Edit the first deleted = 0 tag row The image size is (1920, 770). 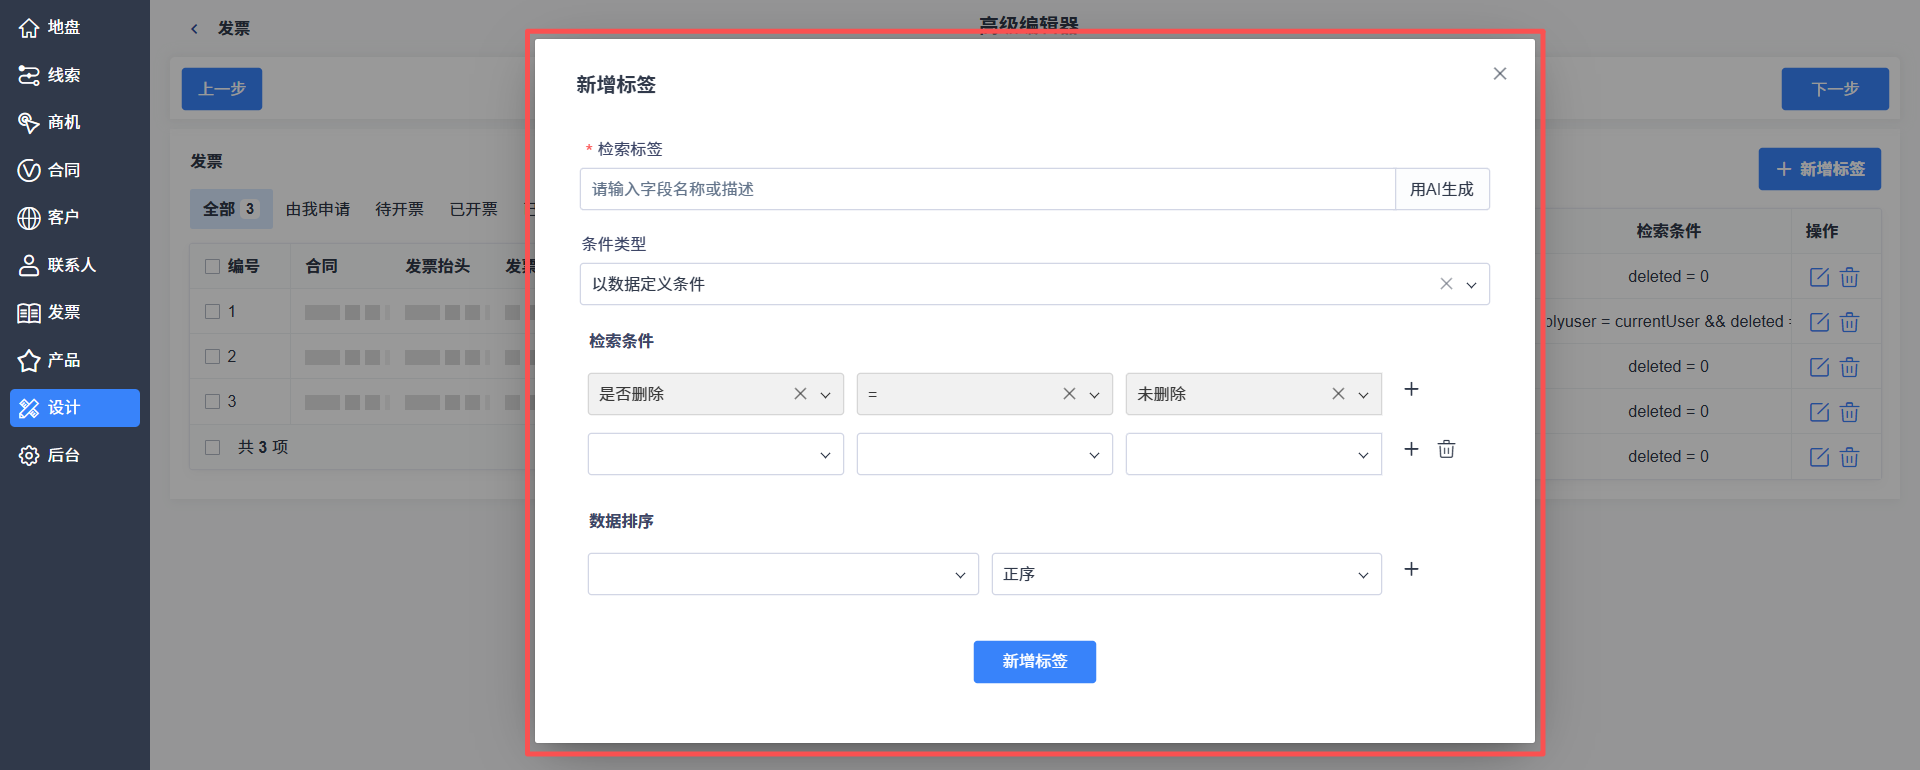[1819, 277]
